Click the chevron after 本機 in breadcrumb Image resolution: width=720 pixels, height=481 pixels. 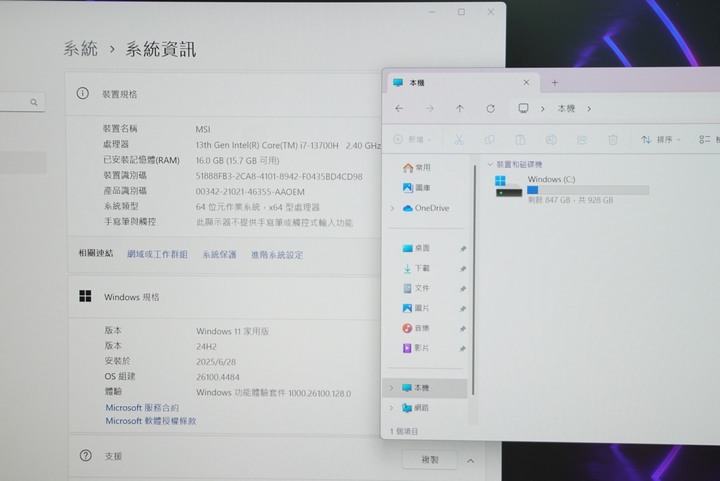589,109
